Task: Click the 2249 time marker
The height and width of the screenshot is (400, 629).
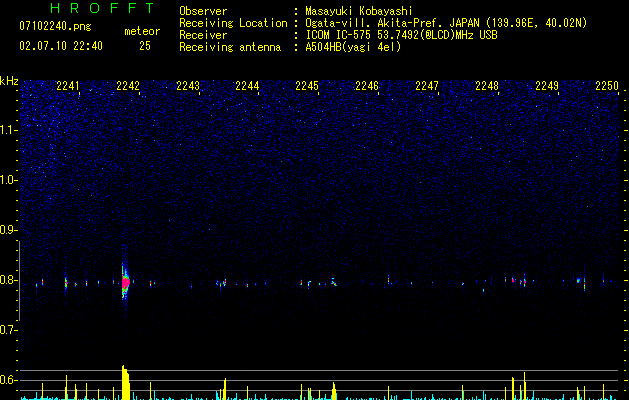Action: pyautogui.click(x=547, y=86)
